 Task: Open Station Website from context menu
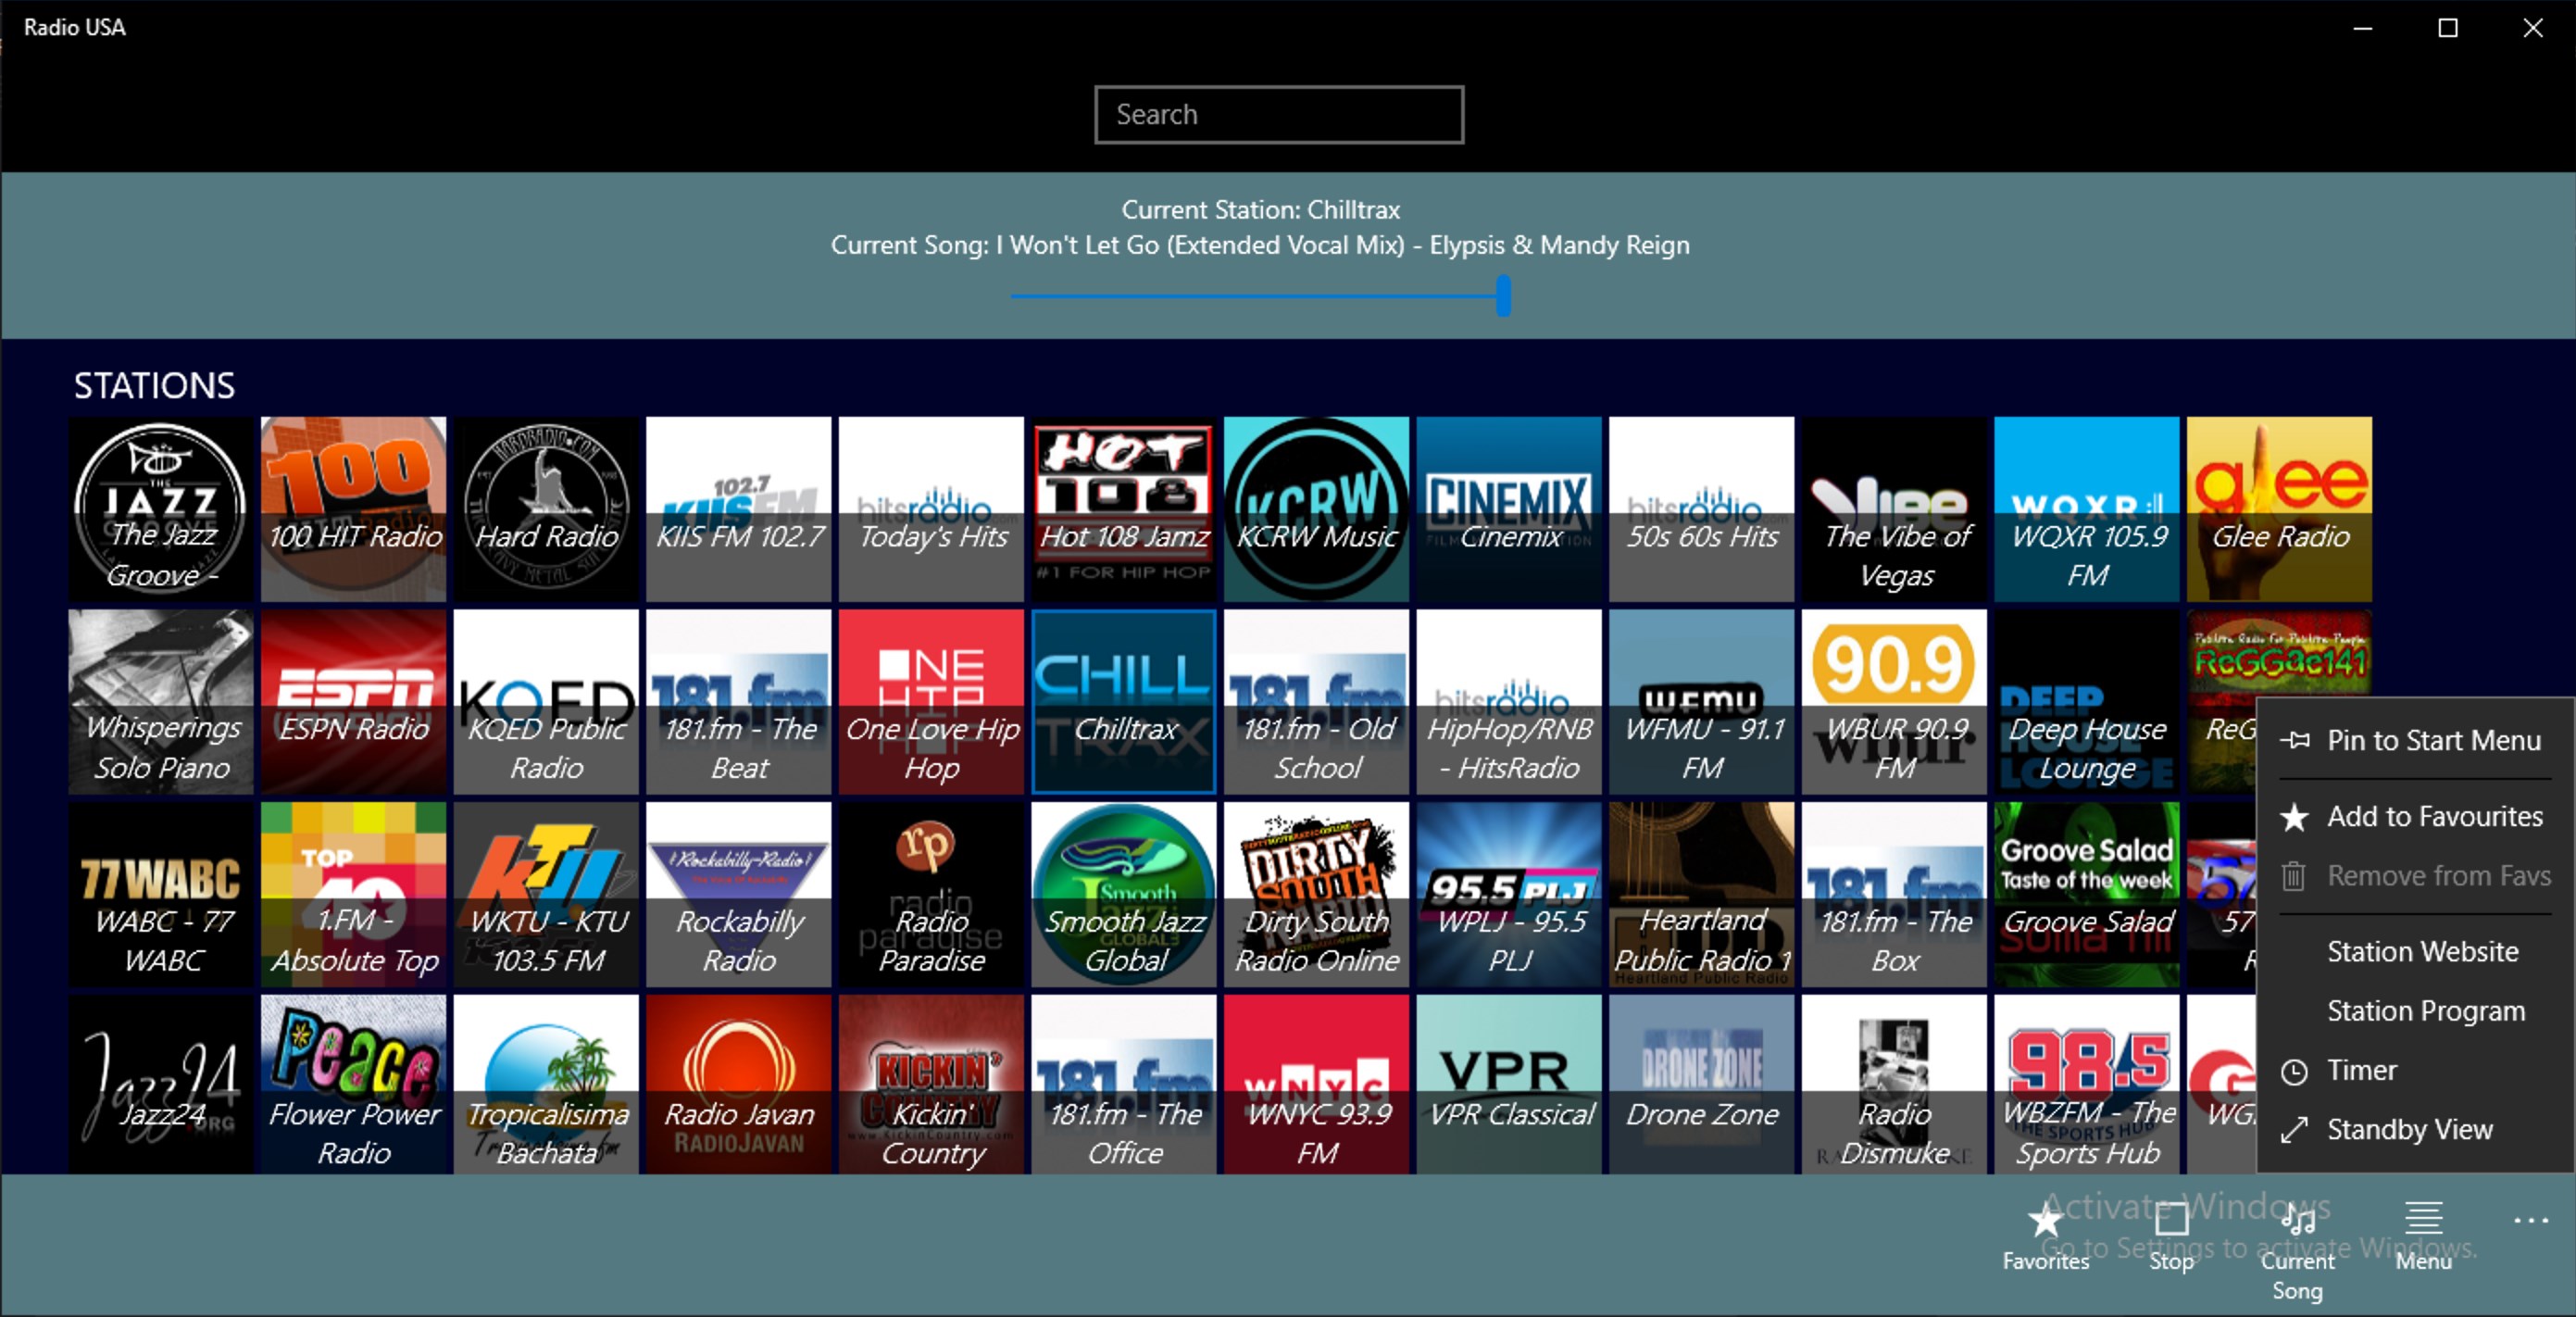coord(2421,952)
